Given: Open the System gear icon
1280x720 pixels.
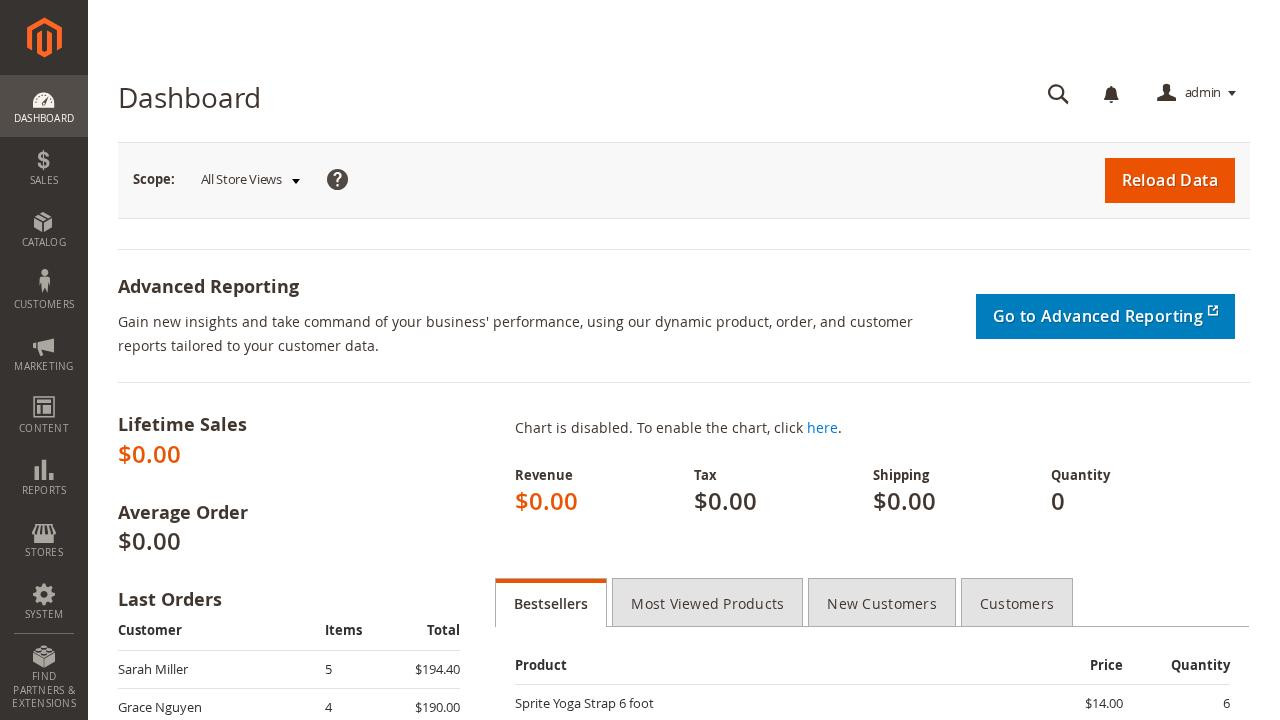Looking at the screenshot, I should pyautogui.click(x=43, y=594).
